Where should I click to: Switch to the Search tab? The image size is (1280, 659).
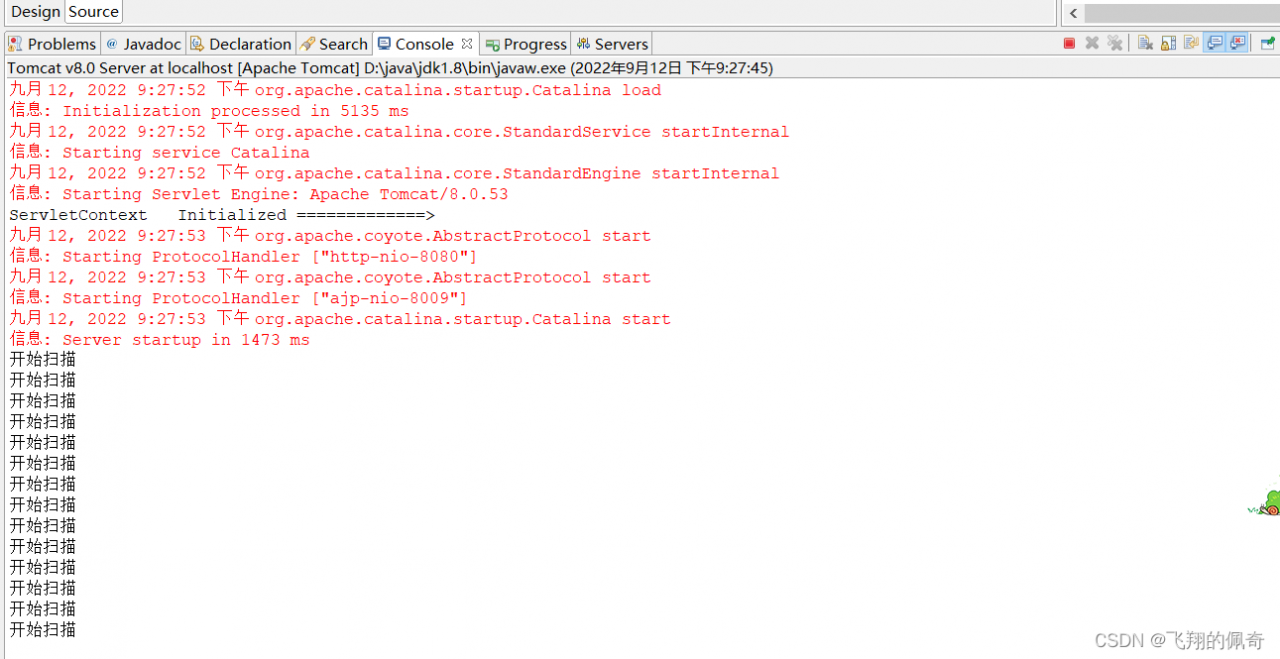[335, 44]
